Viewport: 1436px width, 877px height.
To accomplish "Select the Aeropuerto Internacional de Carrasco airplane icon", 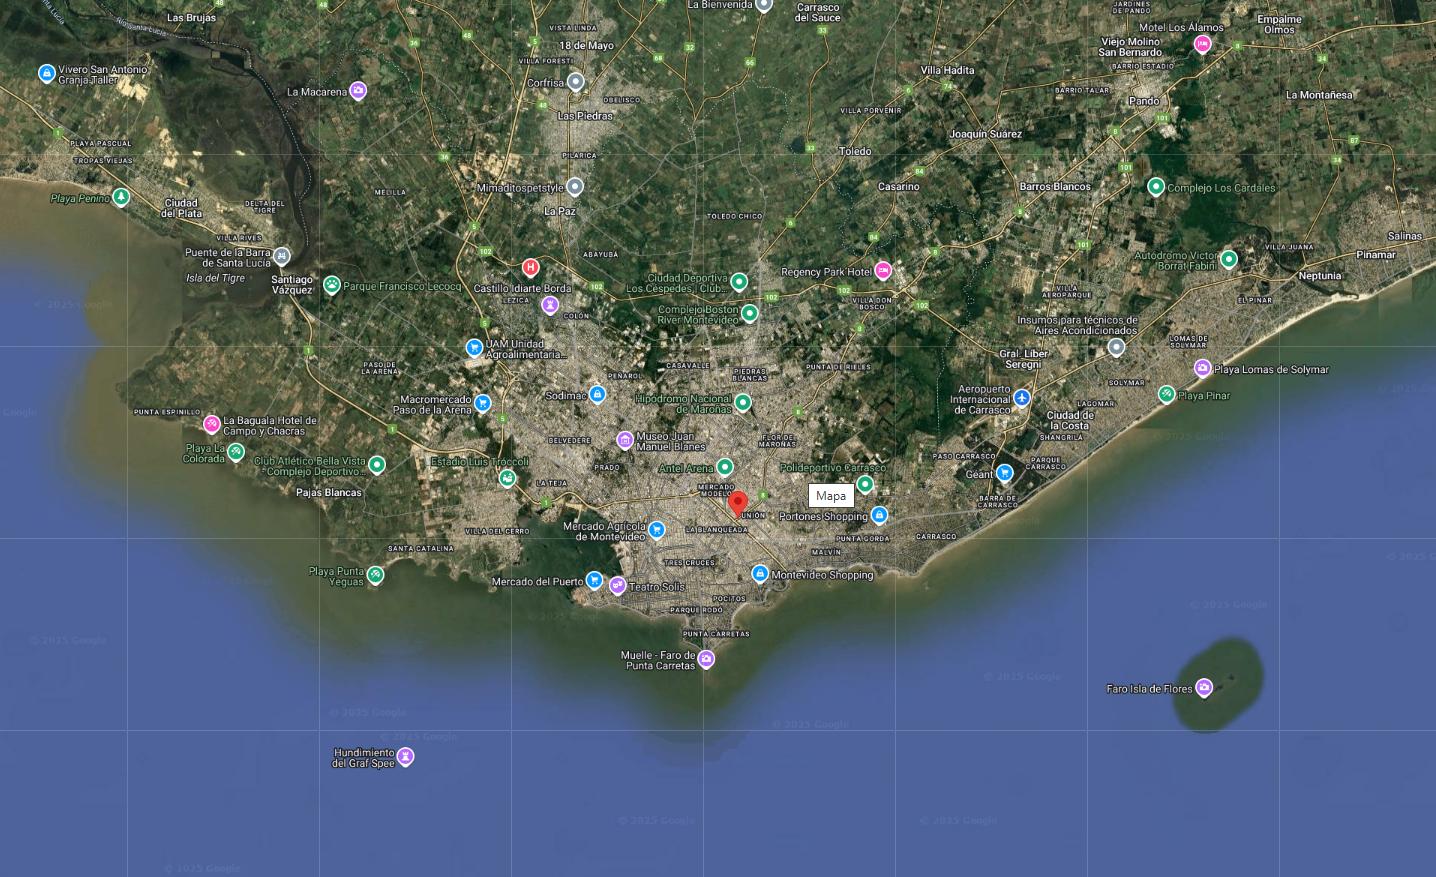I will click(x=1021, y=398).
